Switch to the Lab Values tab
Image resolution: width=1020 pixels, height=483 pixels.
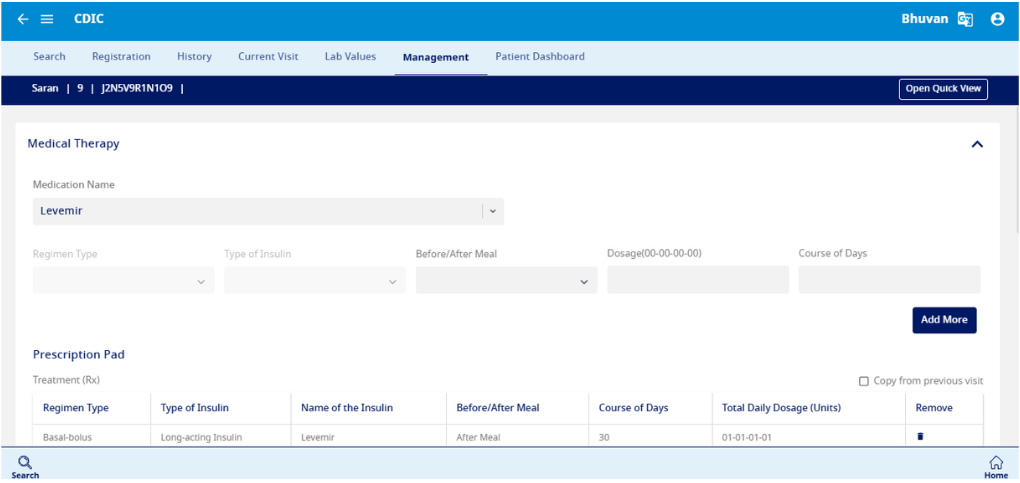point(350,57)
